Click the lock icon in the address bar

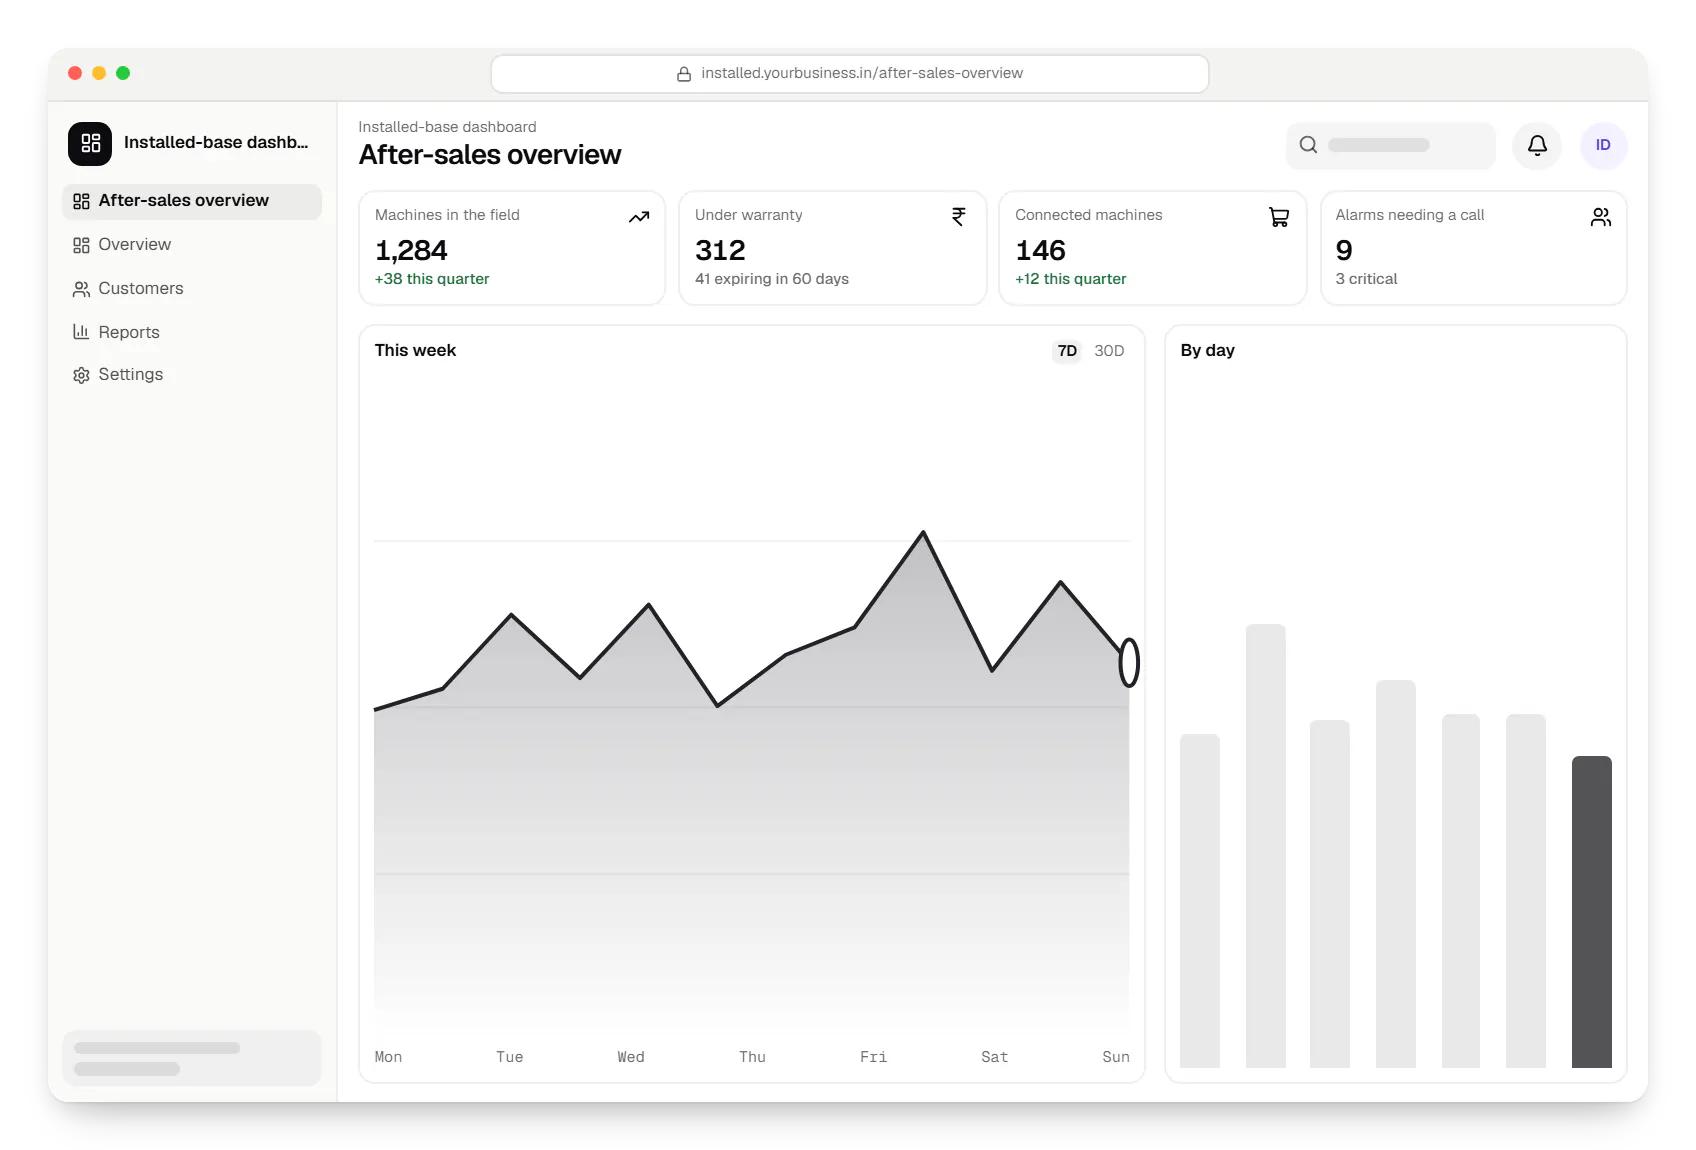[x=684, y=74]
